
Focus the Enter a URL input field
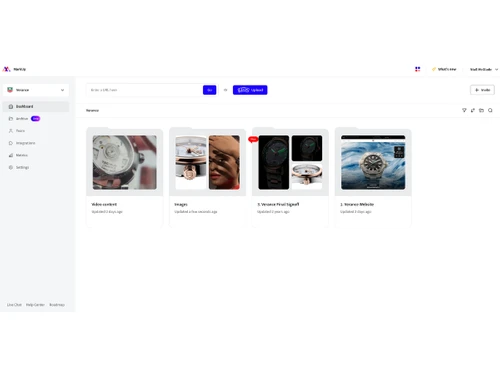(x=145, y=90)
